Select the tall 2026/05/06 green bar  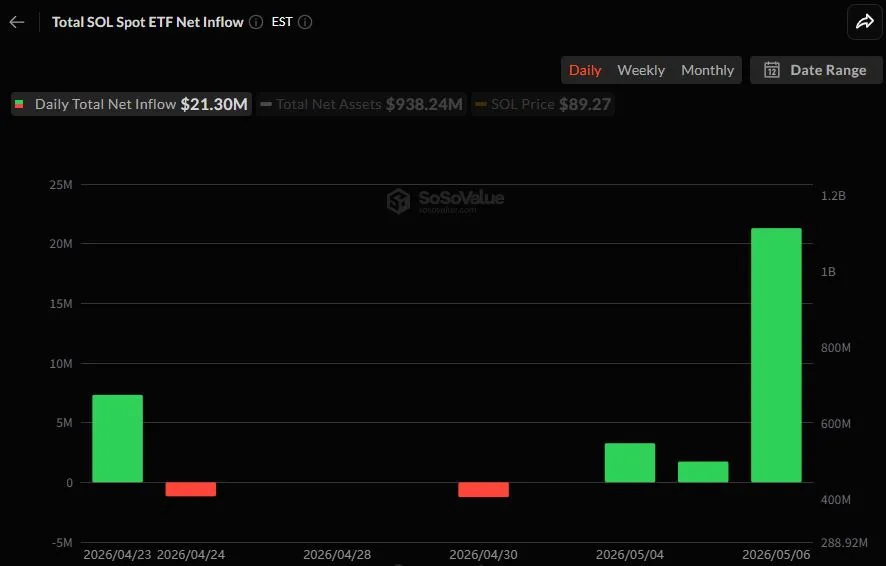[776, 355]
